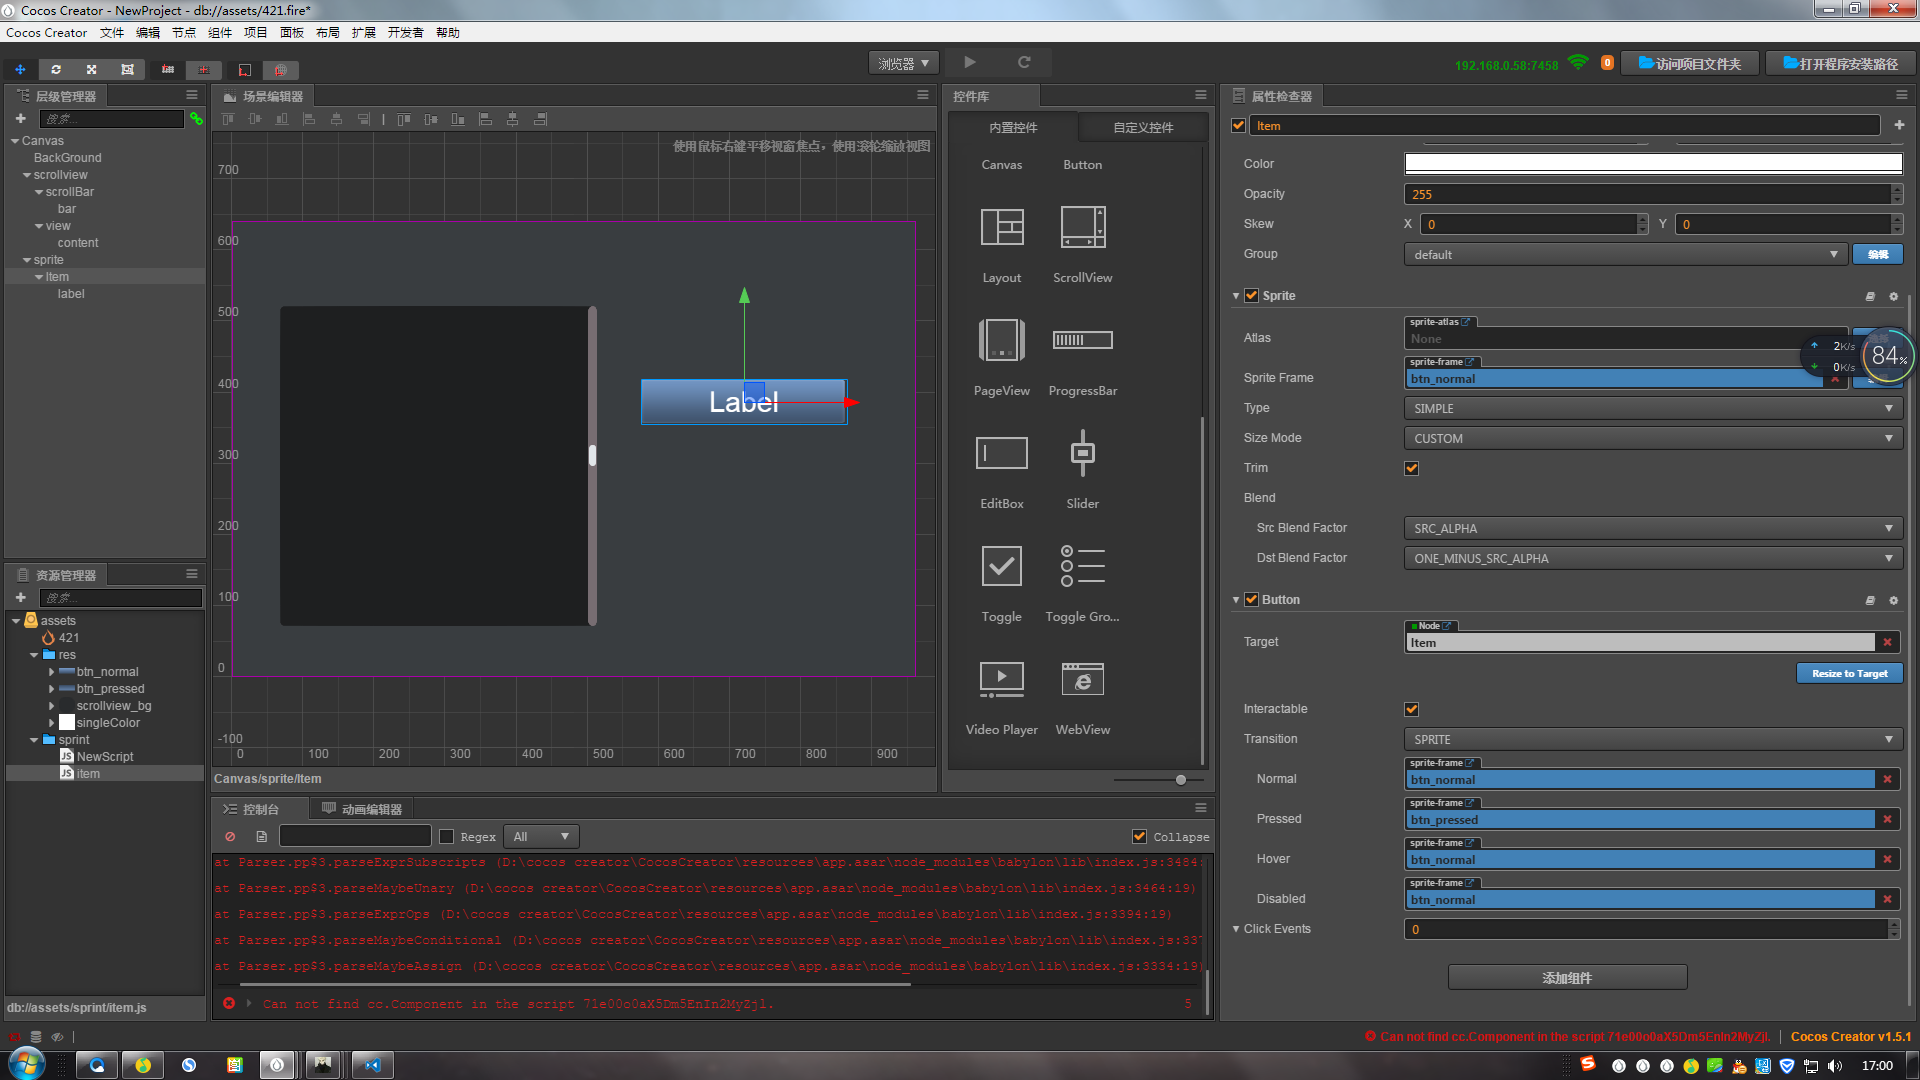Open the Transition SPRITE dropdown
This screenshot has width=1920, height=1080.
click(x=1652, y=739)
